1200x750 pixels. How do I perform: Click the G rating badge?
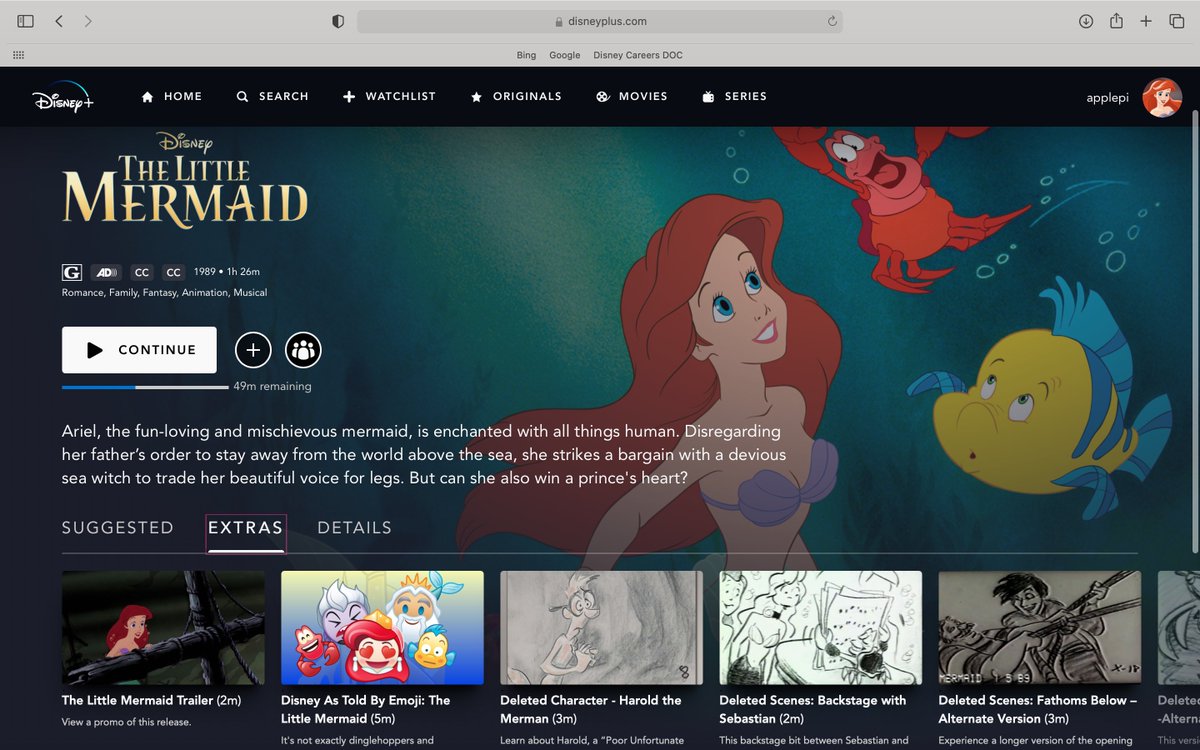pyautogui.click(x=72, y=272)
